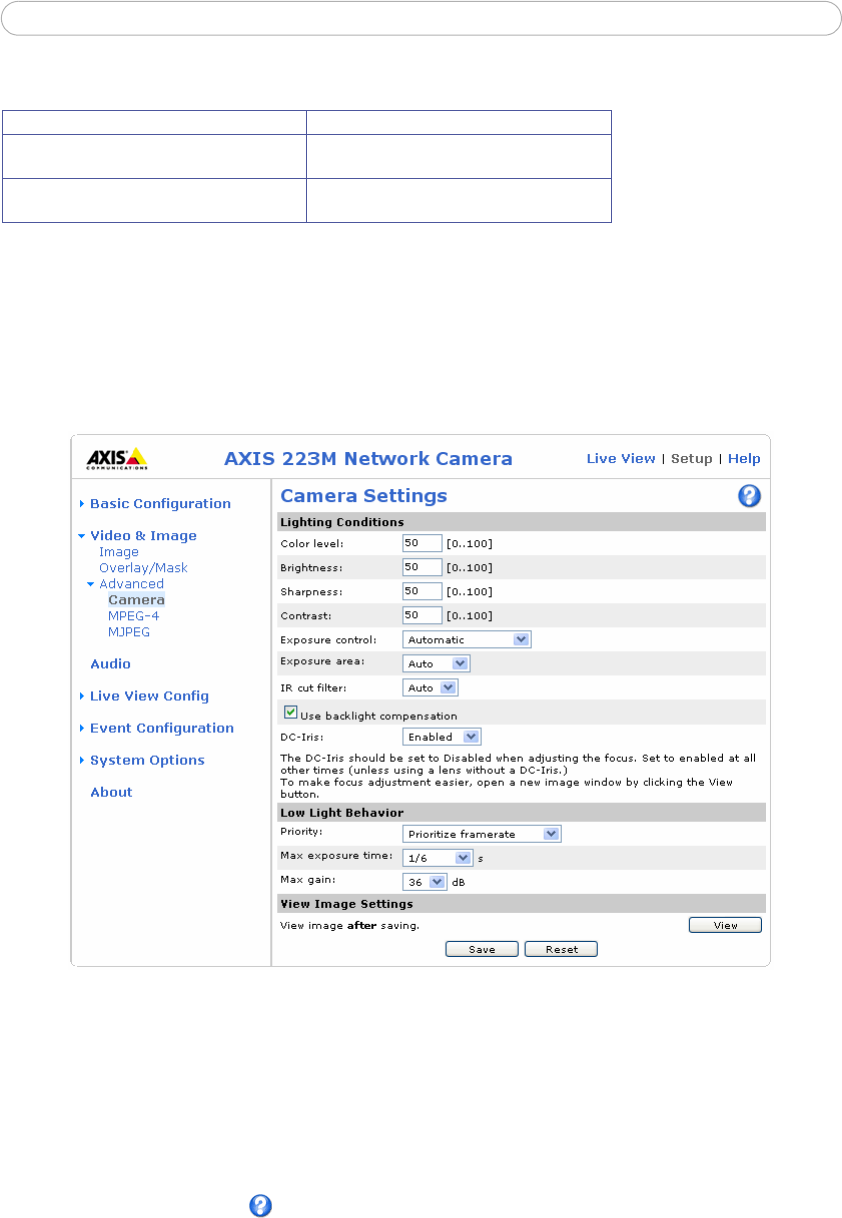The height and width of the screenshot is (1218, 842).
Task: Click the Brightness input field
Action: point(422,567)
